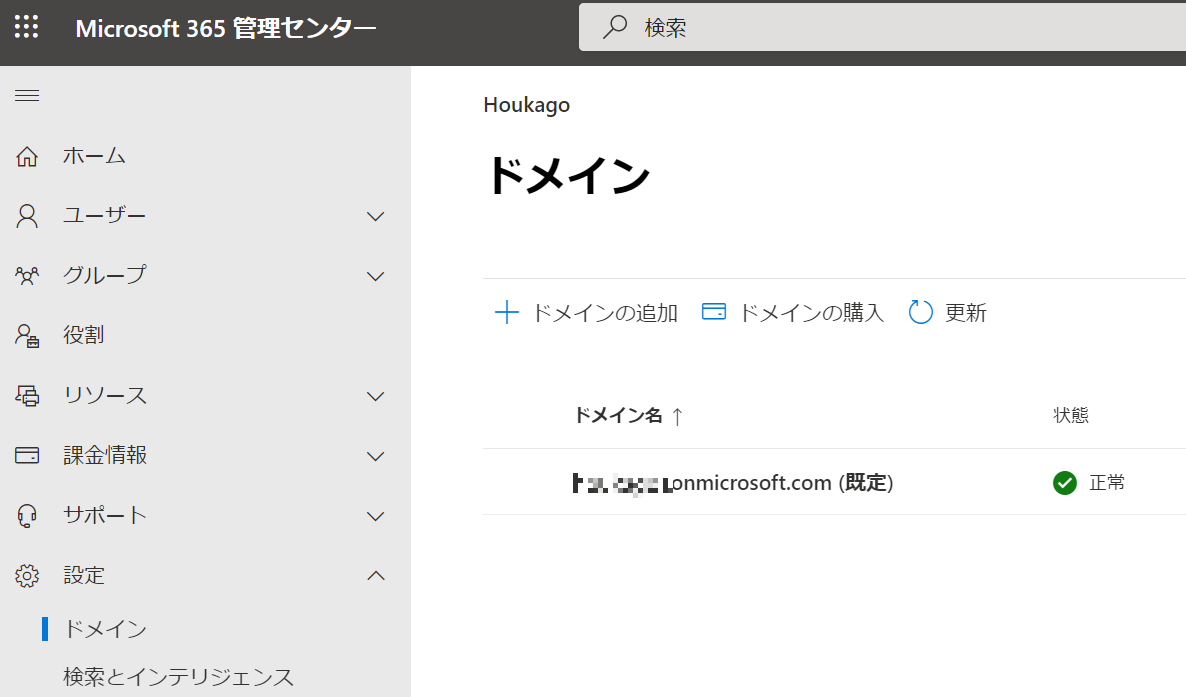Click the 更新 button
The image size is (1186, 697).
948,312
